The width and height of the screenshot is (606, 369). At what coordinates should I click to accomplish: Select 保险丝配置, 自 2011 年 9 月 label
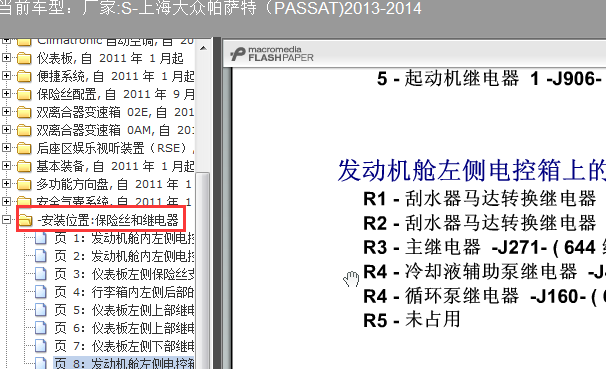pos(115,94)
